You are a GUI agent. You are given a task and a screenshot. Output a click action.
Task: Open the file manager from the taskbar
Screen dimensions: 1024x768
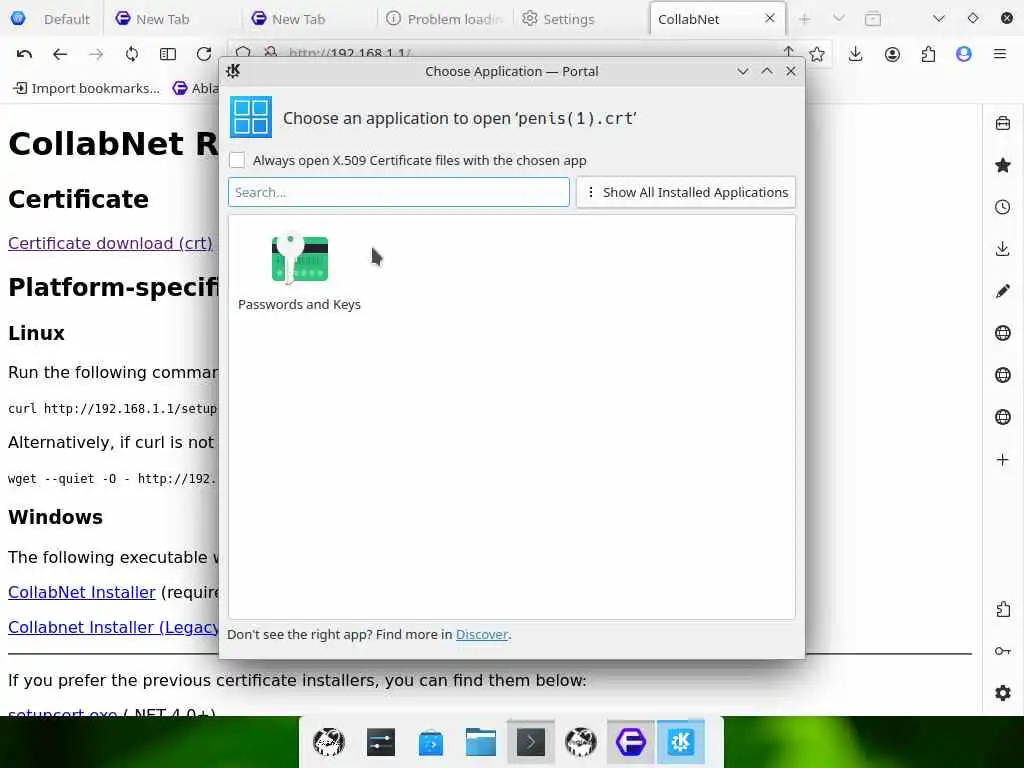point(481,743)
